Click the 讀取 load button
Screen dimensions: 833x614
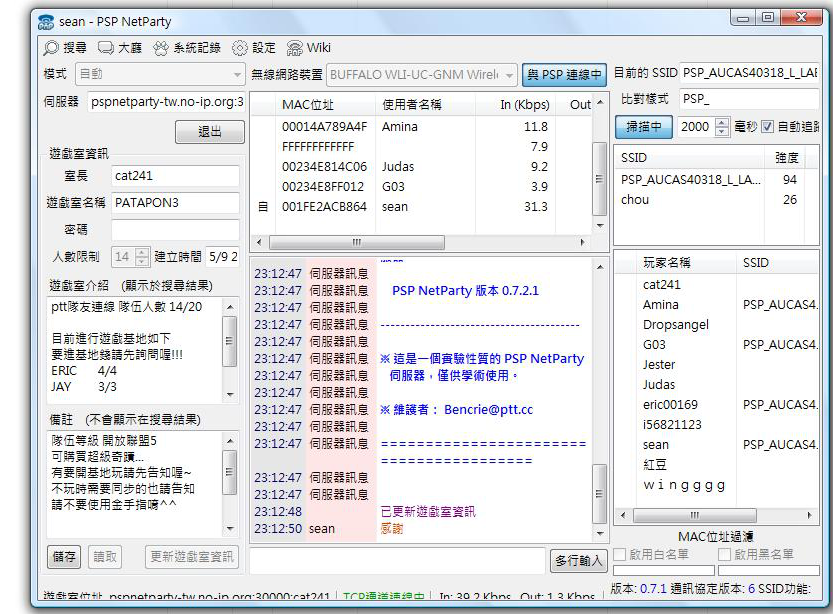[105, 557]
